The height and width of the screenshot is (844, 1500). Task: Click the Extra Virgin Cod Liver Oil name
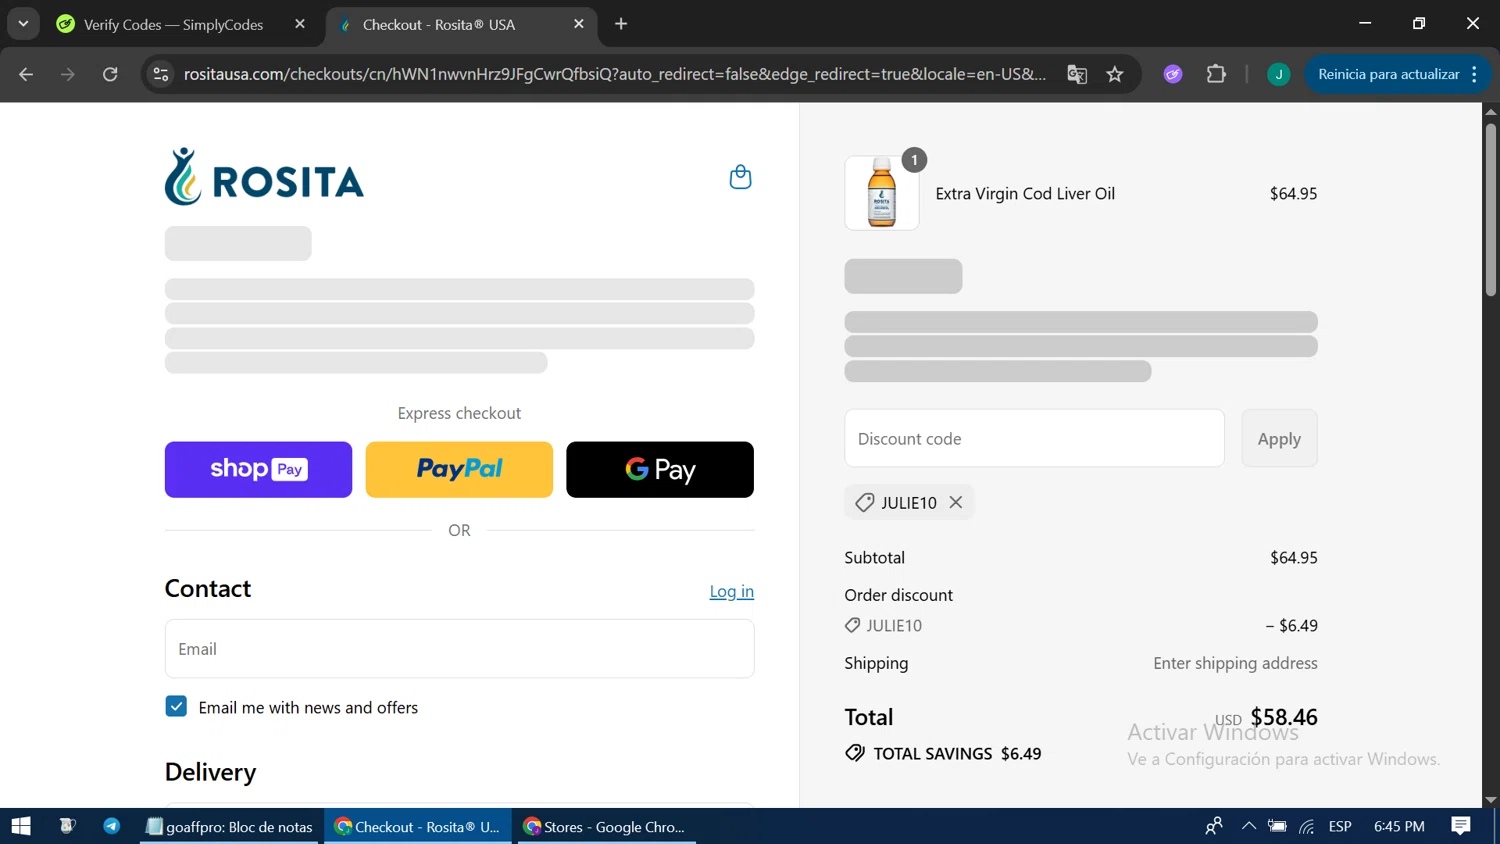(x=1025, y=193)
